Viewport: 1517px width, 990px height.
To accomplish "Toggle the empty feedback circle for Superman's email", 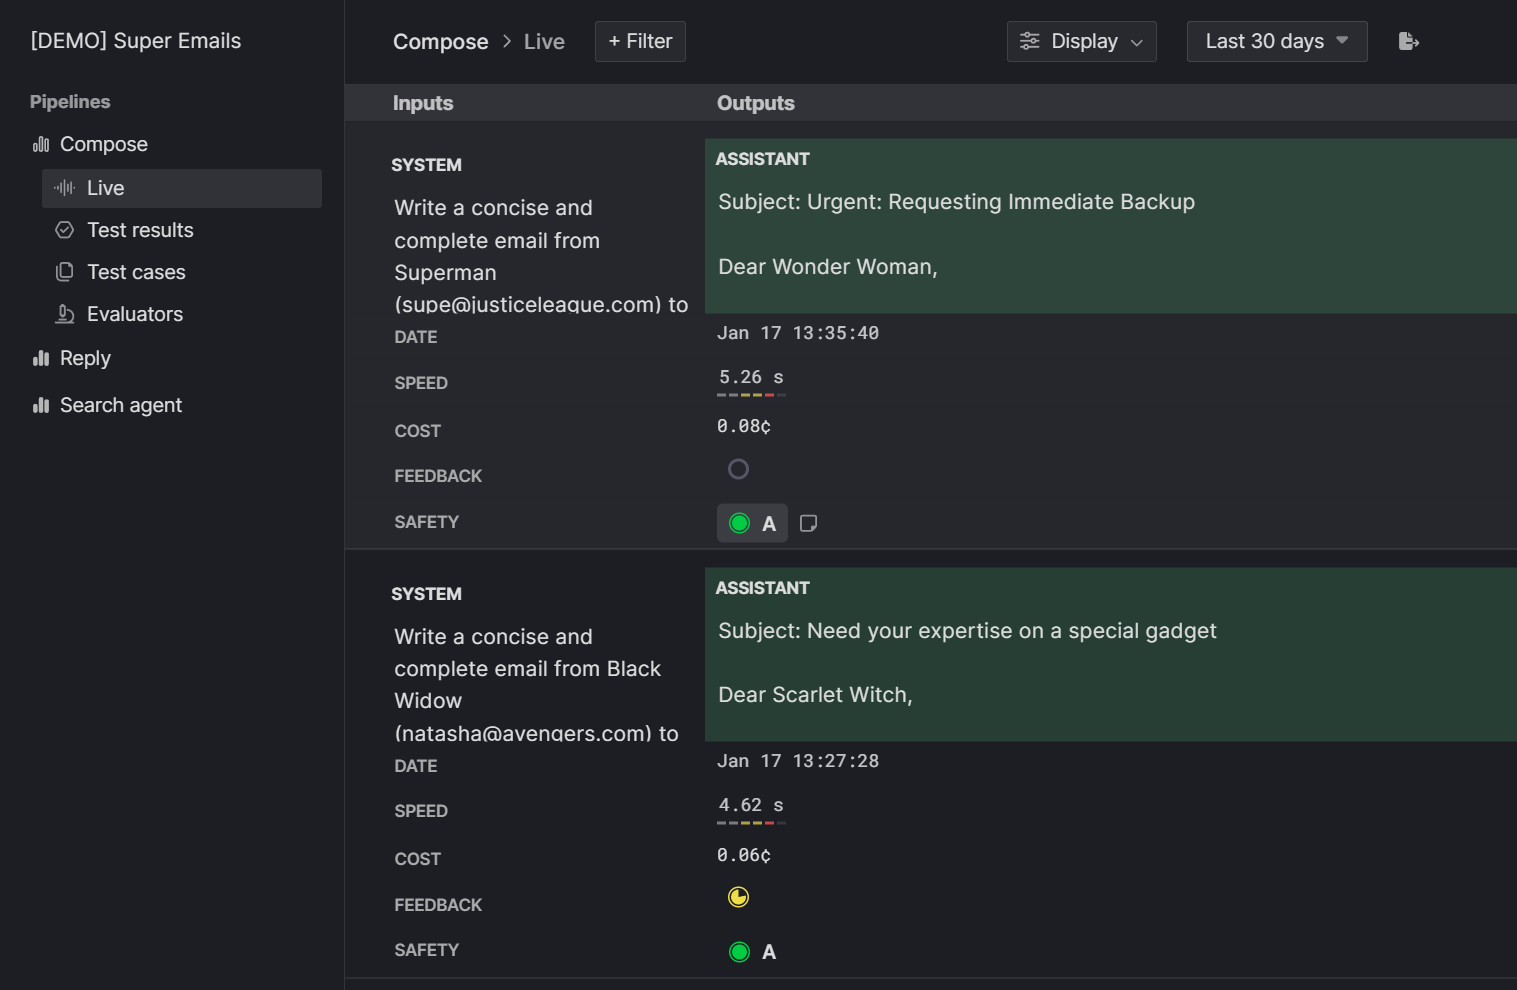I will [x=738, y=469].
